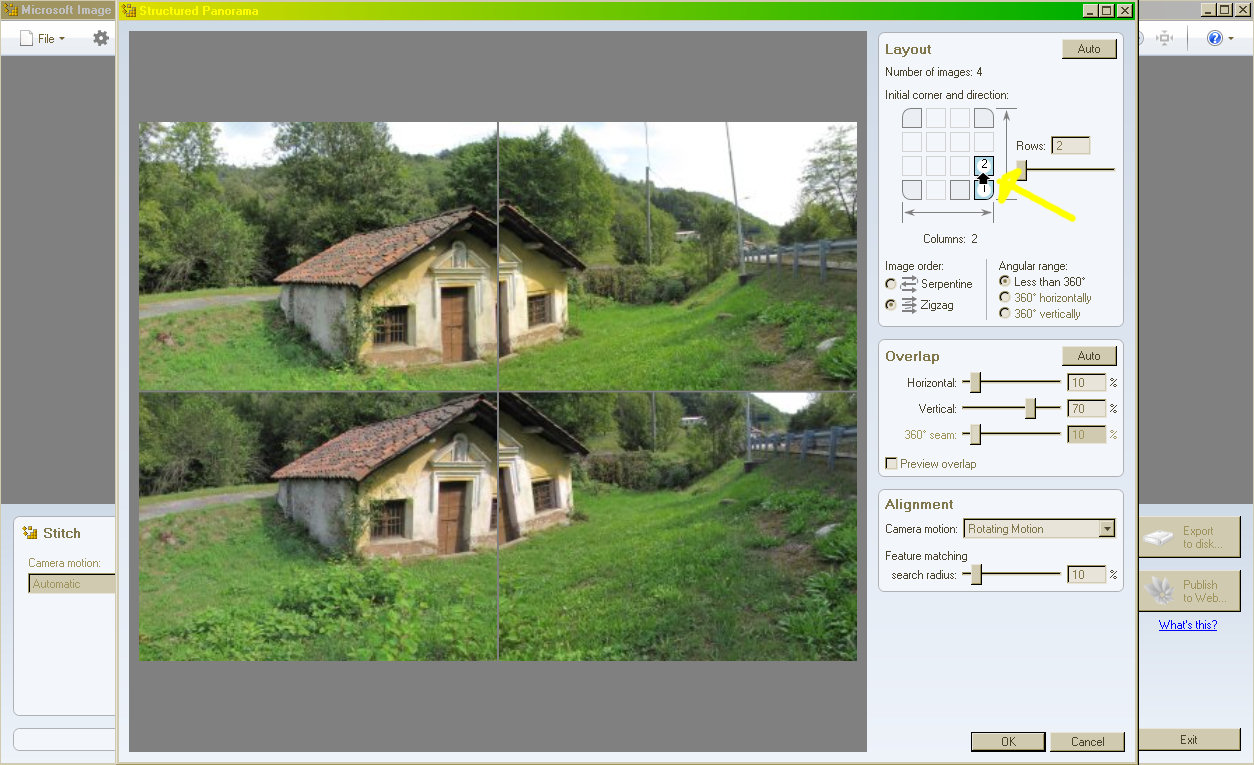Click the Vertical overlap value 70 field
Image resolution: width=1254 pixels, height=765 pixels.
1086,409
